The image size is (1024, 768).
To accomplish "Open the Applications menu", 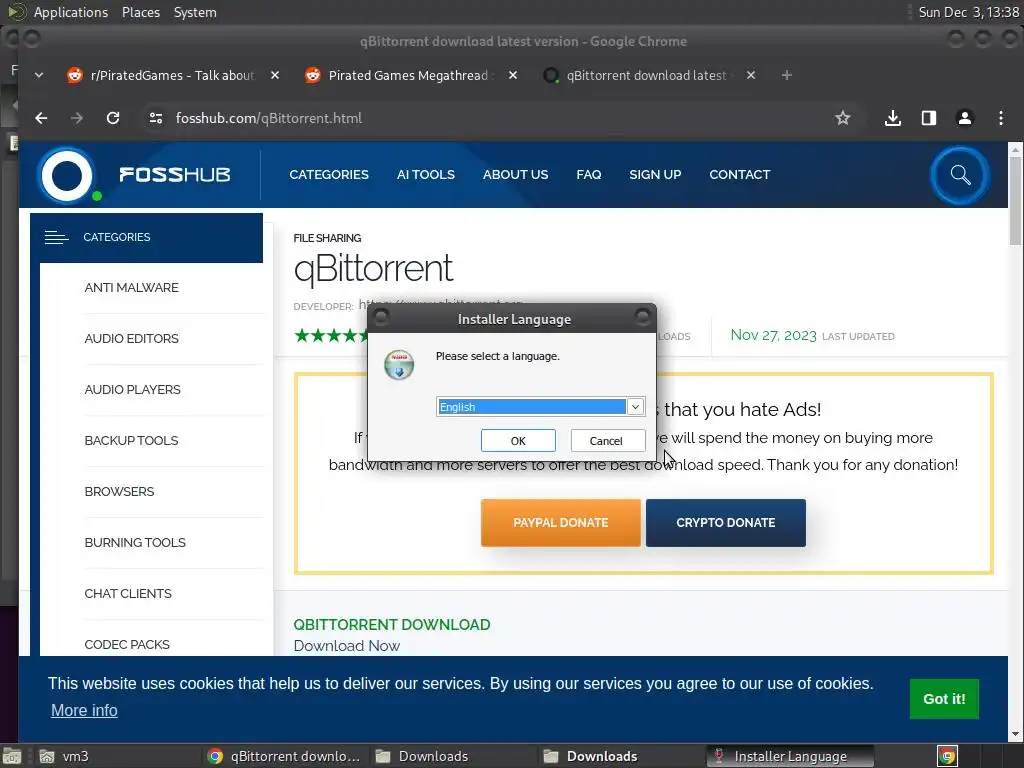I will [71, 12].
